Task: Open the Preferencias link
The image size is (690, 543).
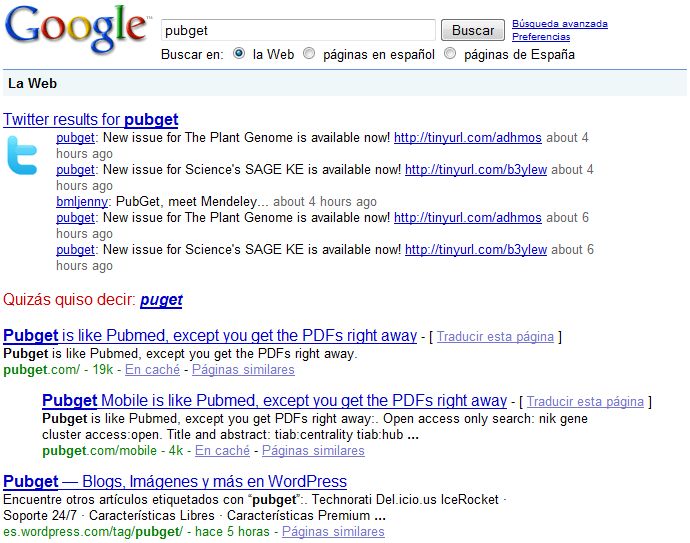Action: pos(541,37)
